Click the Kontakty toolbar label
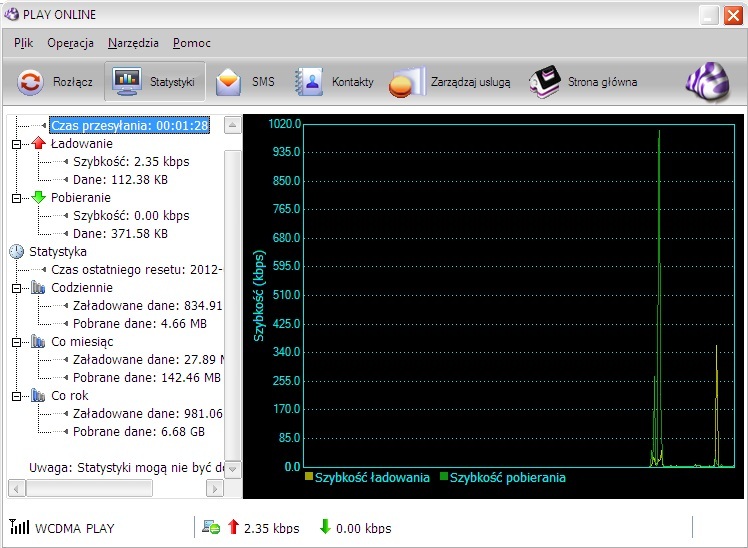 353,82
